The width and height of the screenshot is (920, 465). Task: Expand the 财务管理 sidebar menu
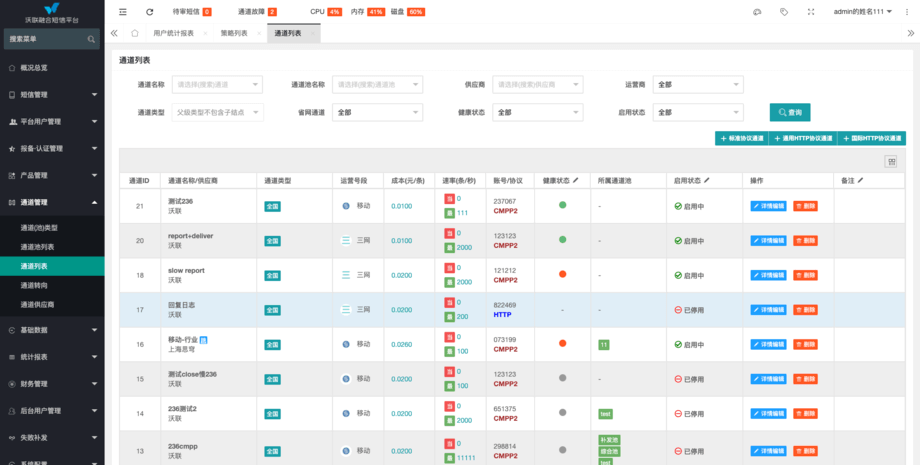(x=52, y=384)
